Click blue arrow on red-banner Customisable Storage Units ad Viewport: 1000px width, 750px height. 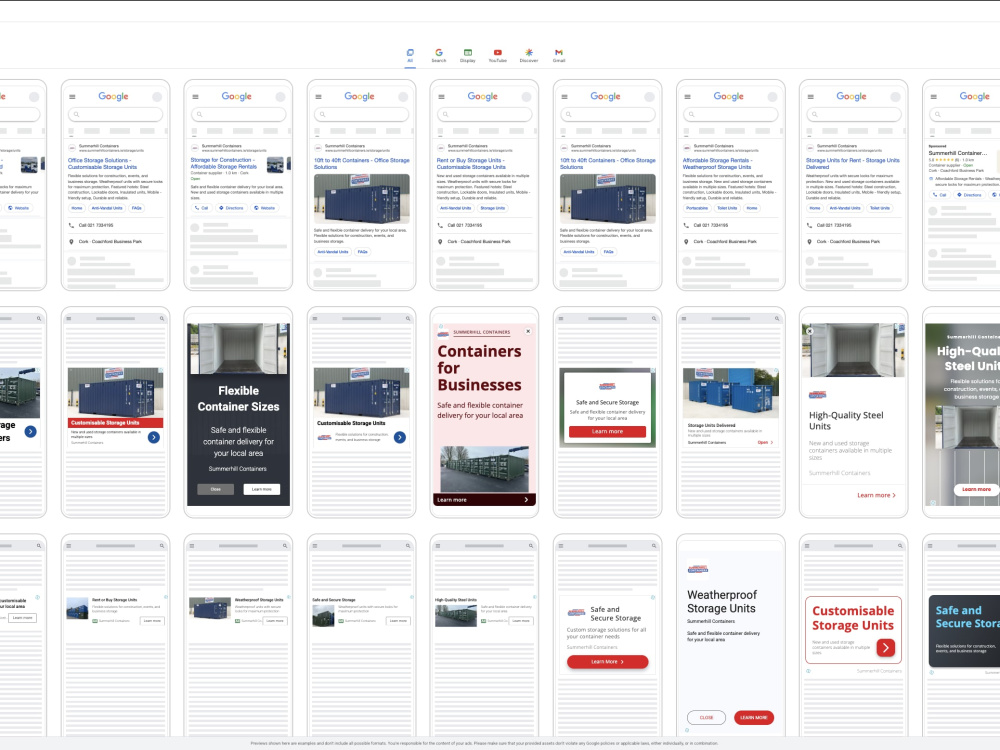tap(154, 438)
